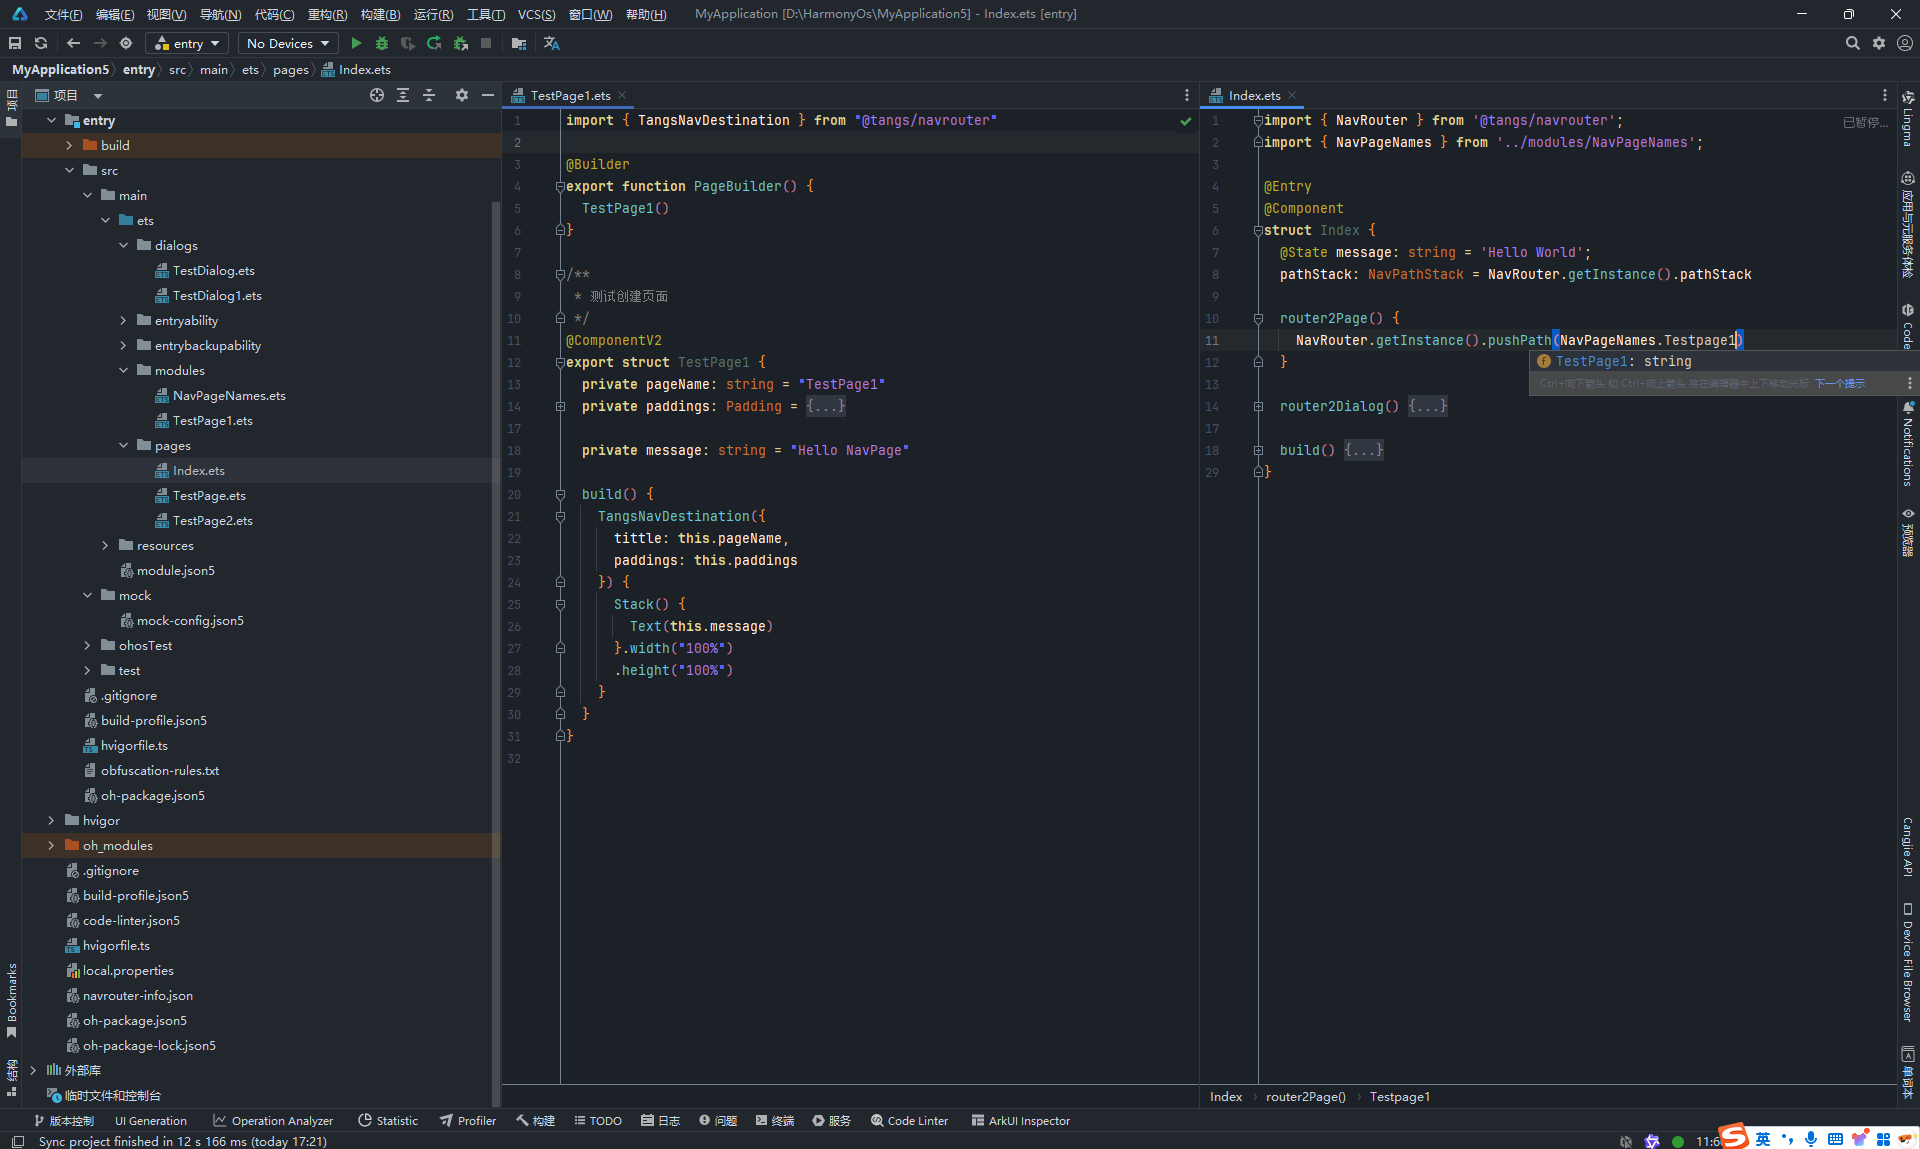1920x1149 pixels.
Task: Expand the resources folder in tree
Action: point(105,545)
